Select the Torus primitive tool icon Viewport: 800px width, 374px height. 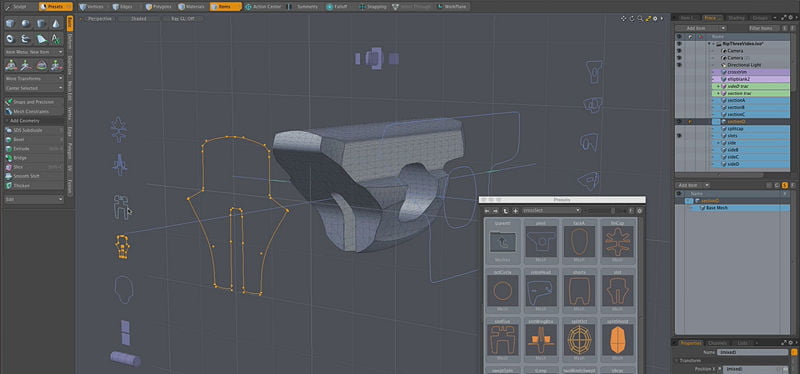point(10,39)
